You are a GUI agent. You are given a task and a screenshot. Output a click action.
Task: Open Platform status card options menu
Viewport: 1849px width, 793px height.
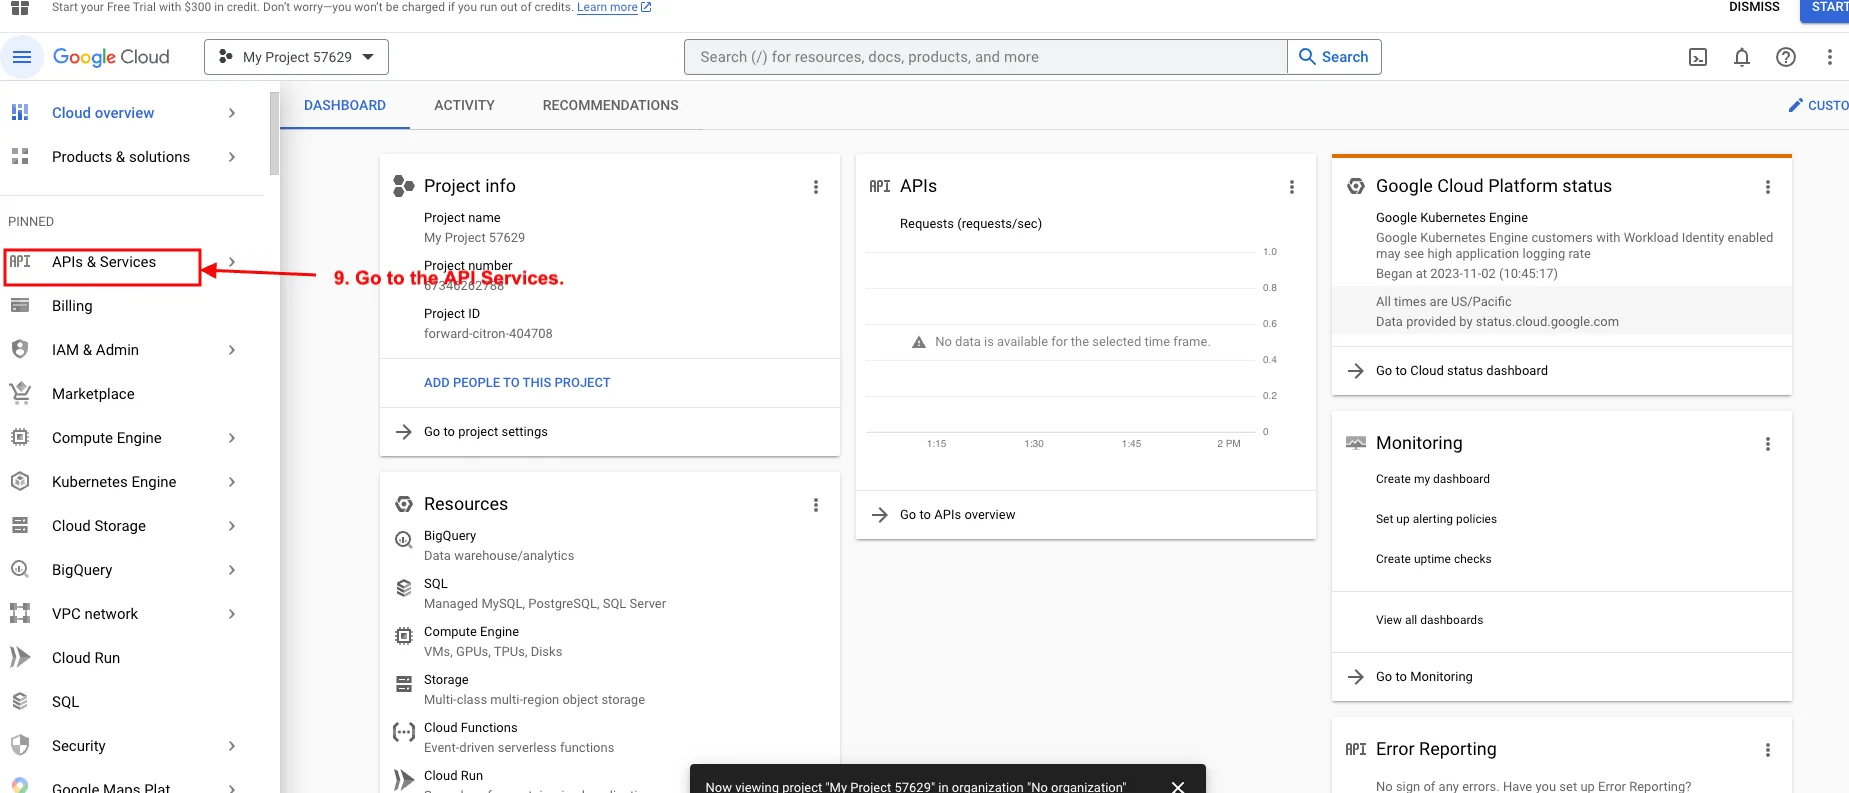(1768, 187)
